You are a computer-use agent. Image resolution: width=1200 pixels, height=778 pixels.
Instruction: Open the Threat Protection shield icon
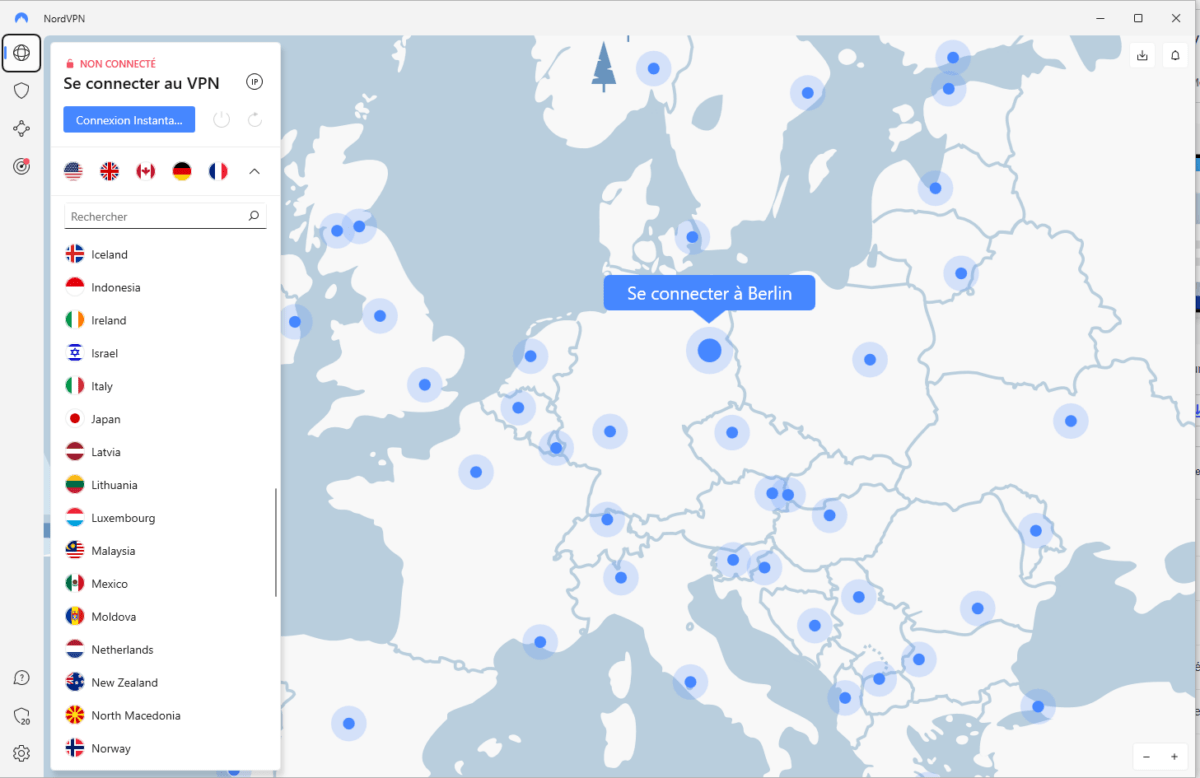[21, 91]
